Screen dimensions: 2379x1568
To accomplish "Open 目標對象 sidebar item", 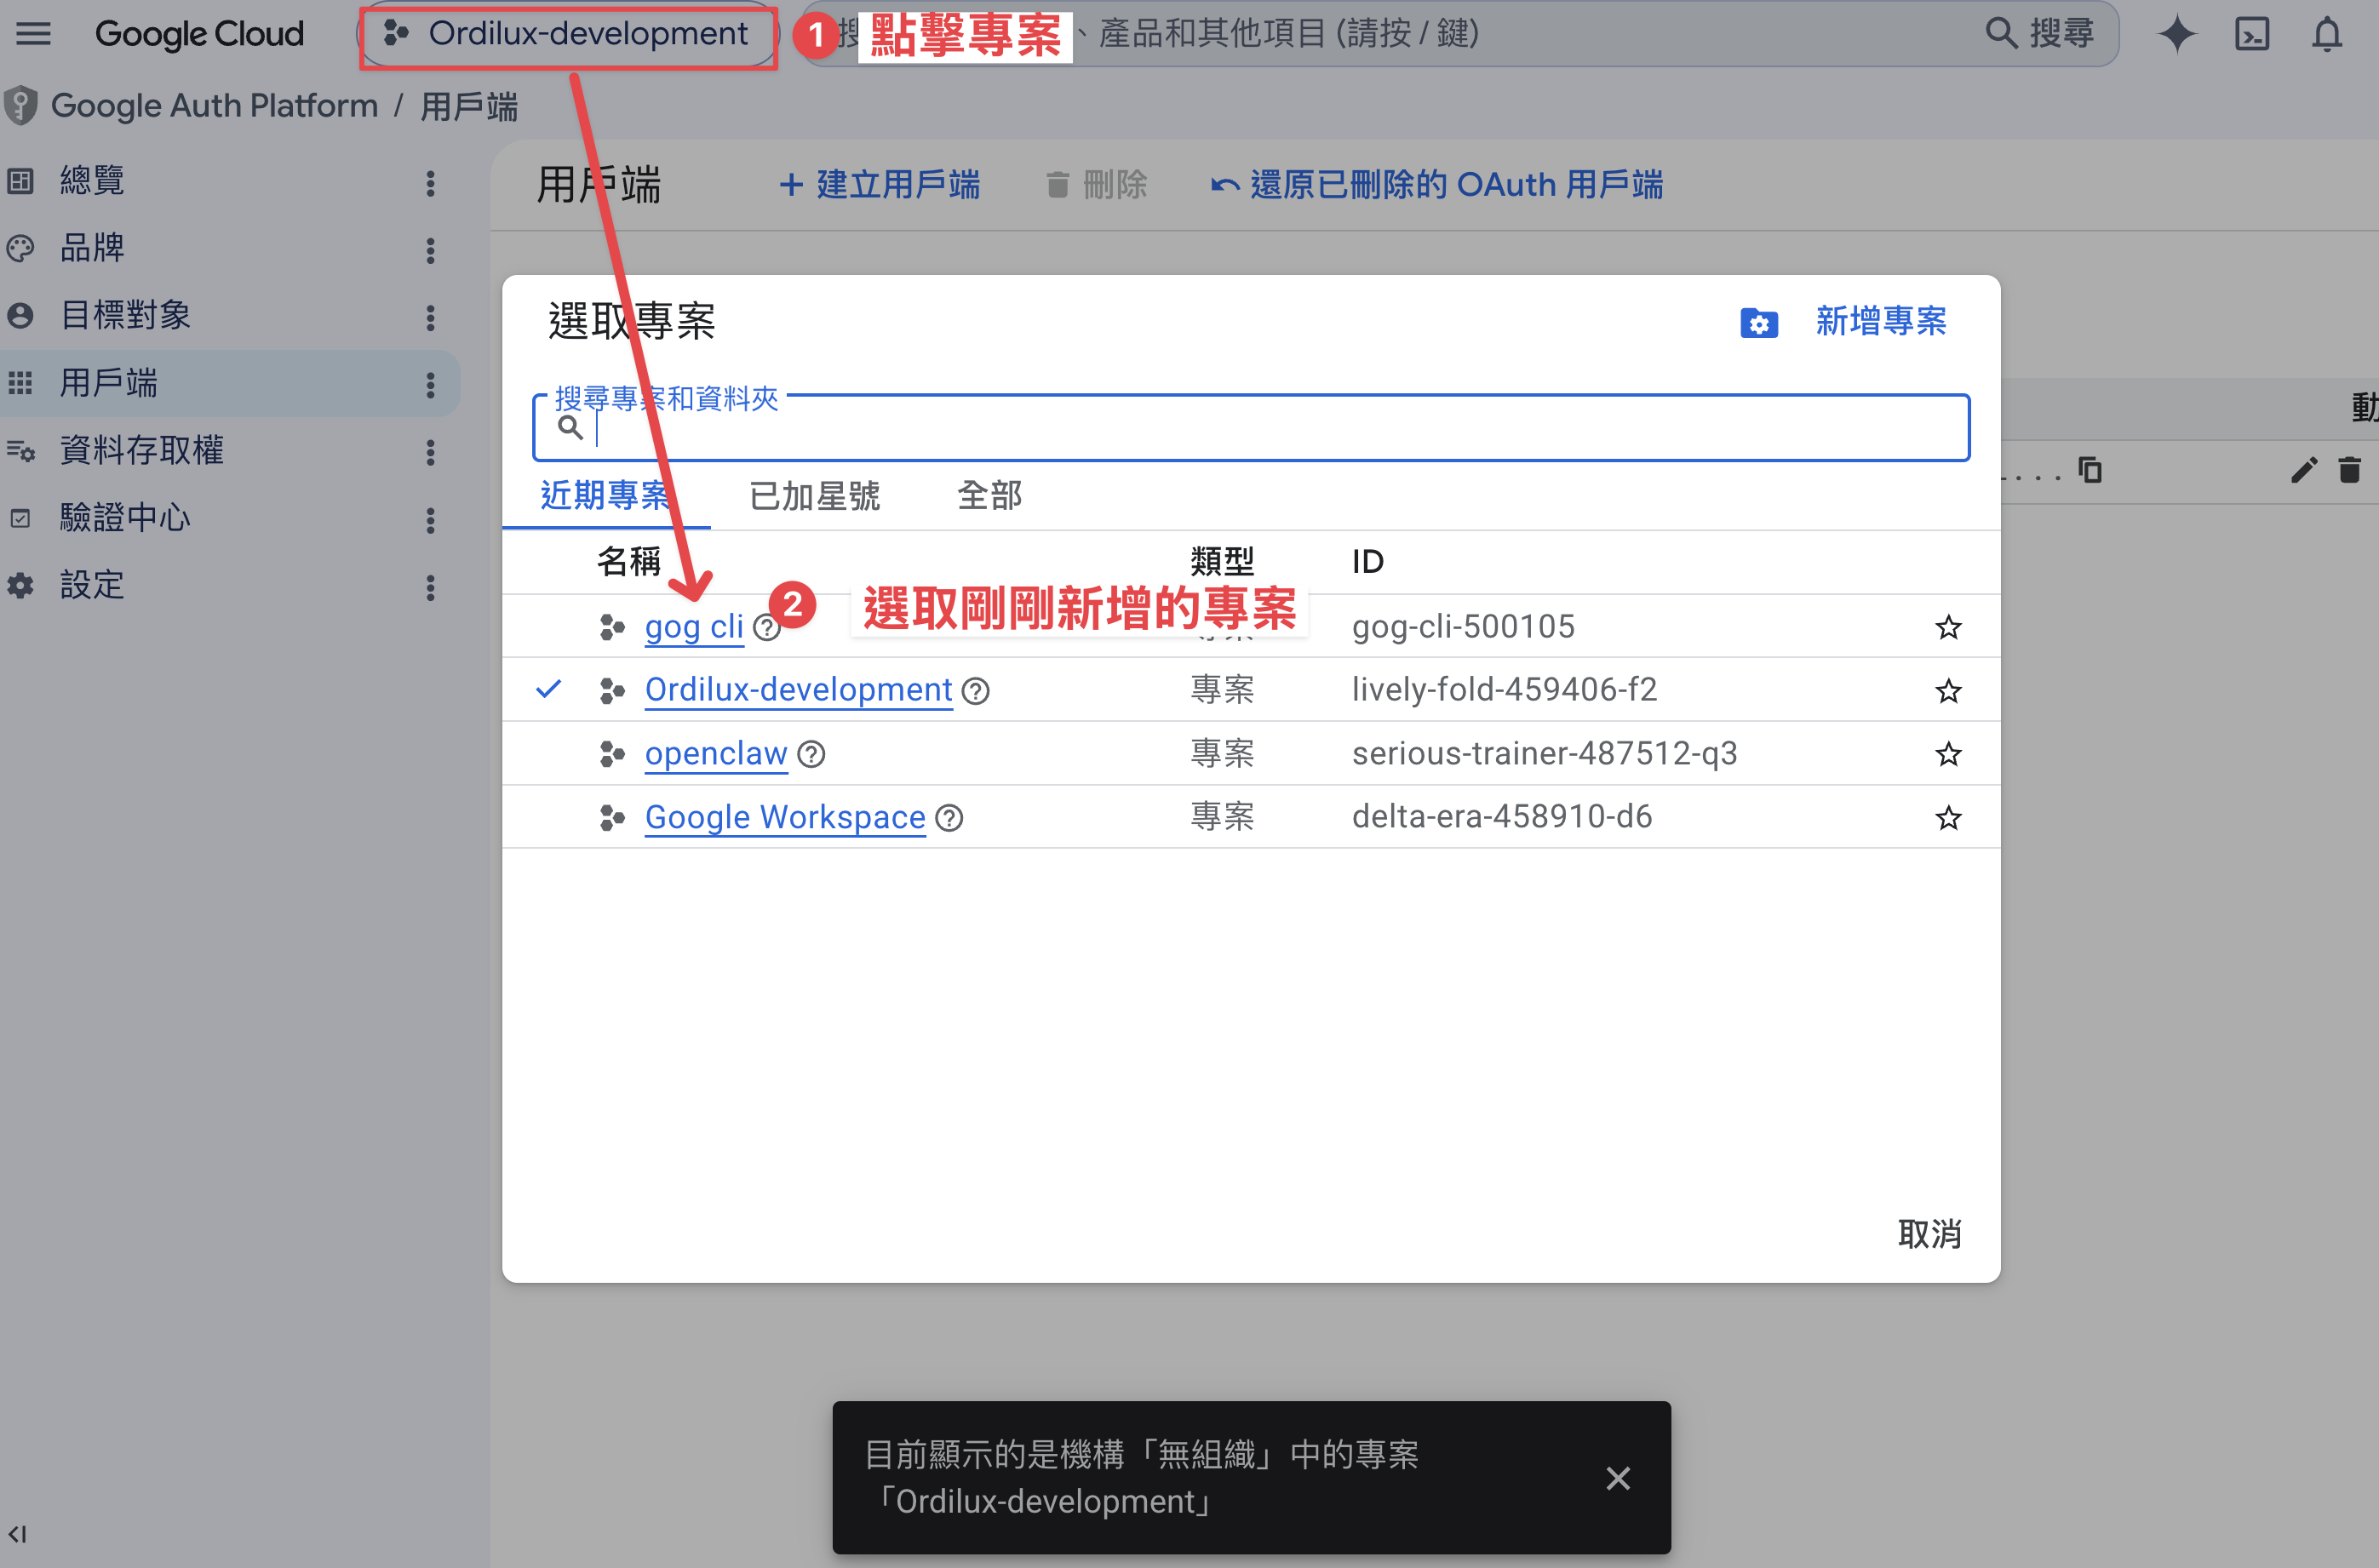I will (x=125, y=316).
